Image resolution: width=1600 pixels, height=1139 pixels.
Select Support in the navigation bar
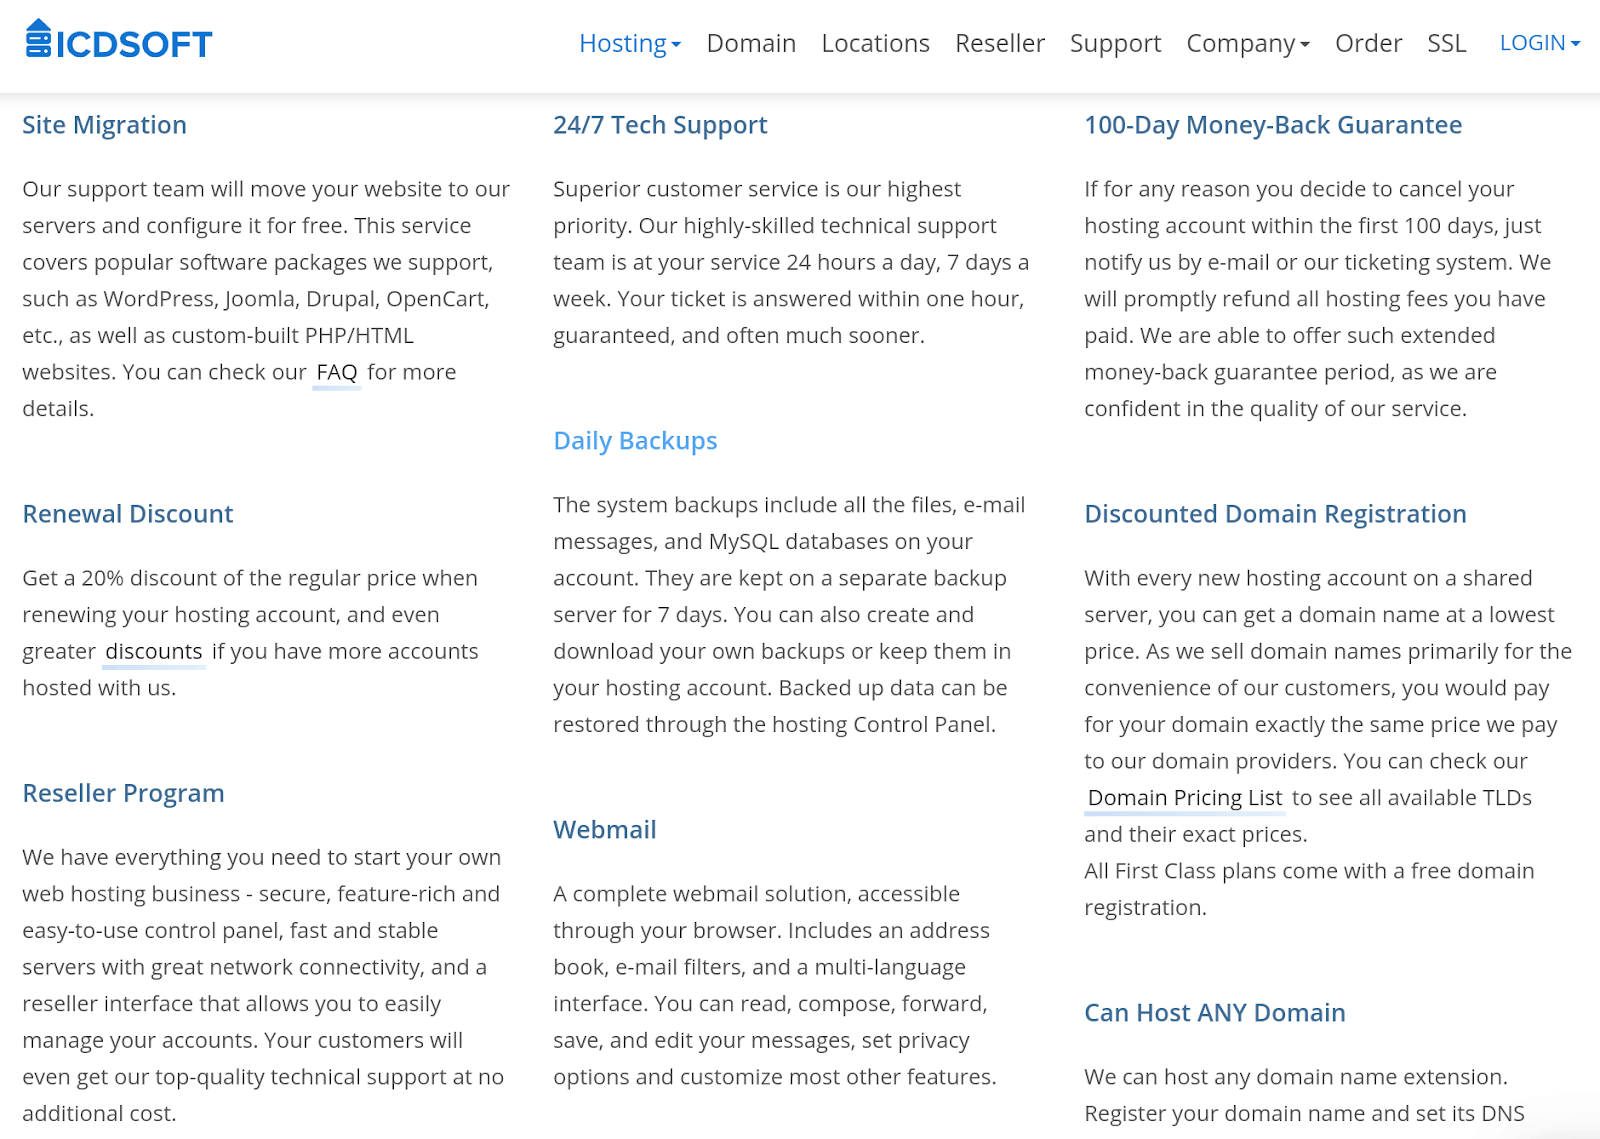1115,44
